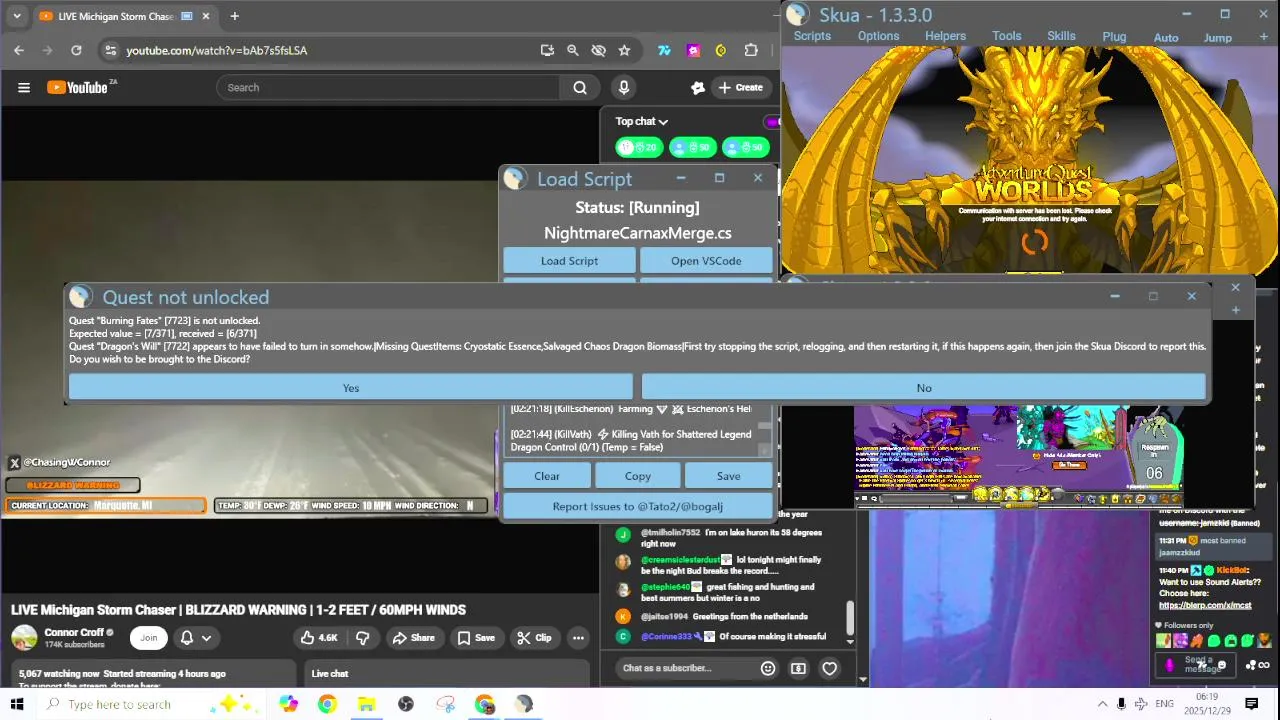Viewport: 1280px width, 720px height.
Task: Click the heart reaction icon in chat
Action: (x=829, y=668)
